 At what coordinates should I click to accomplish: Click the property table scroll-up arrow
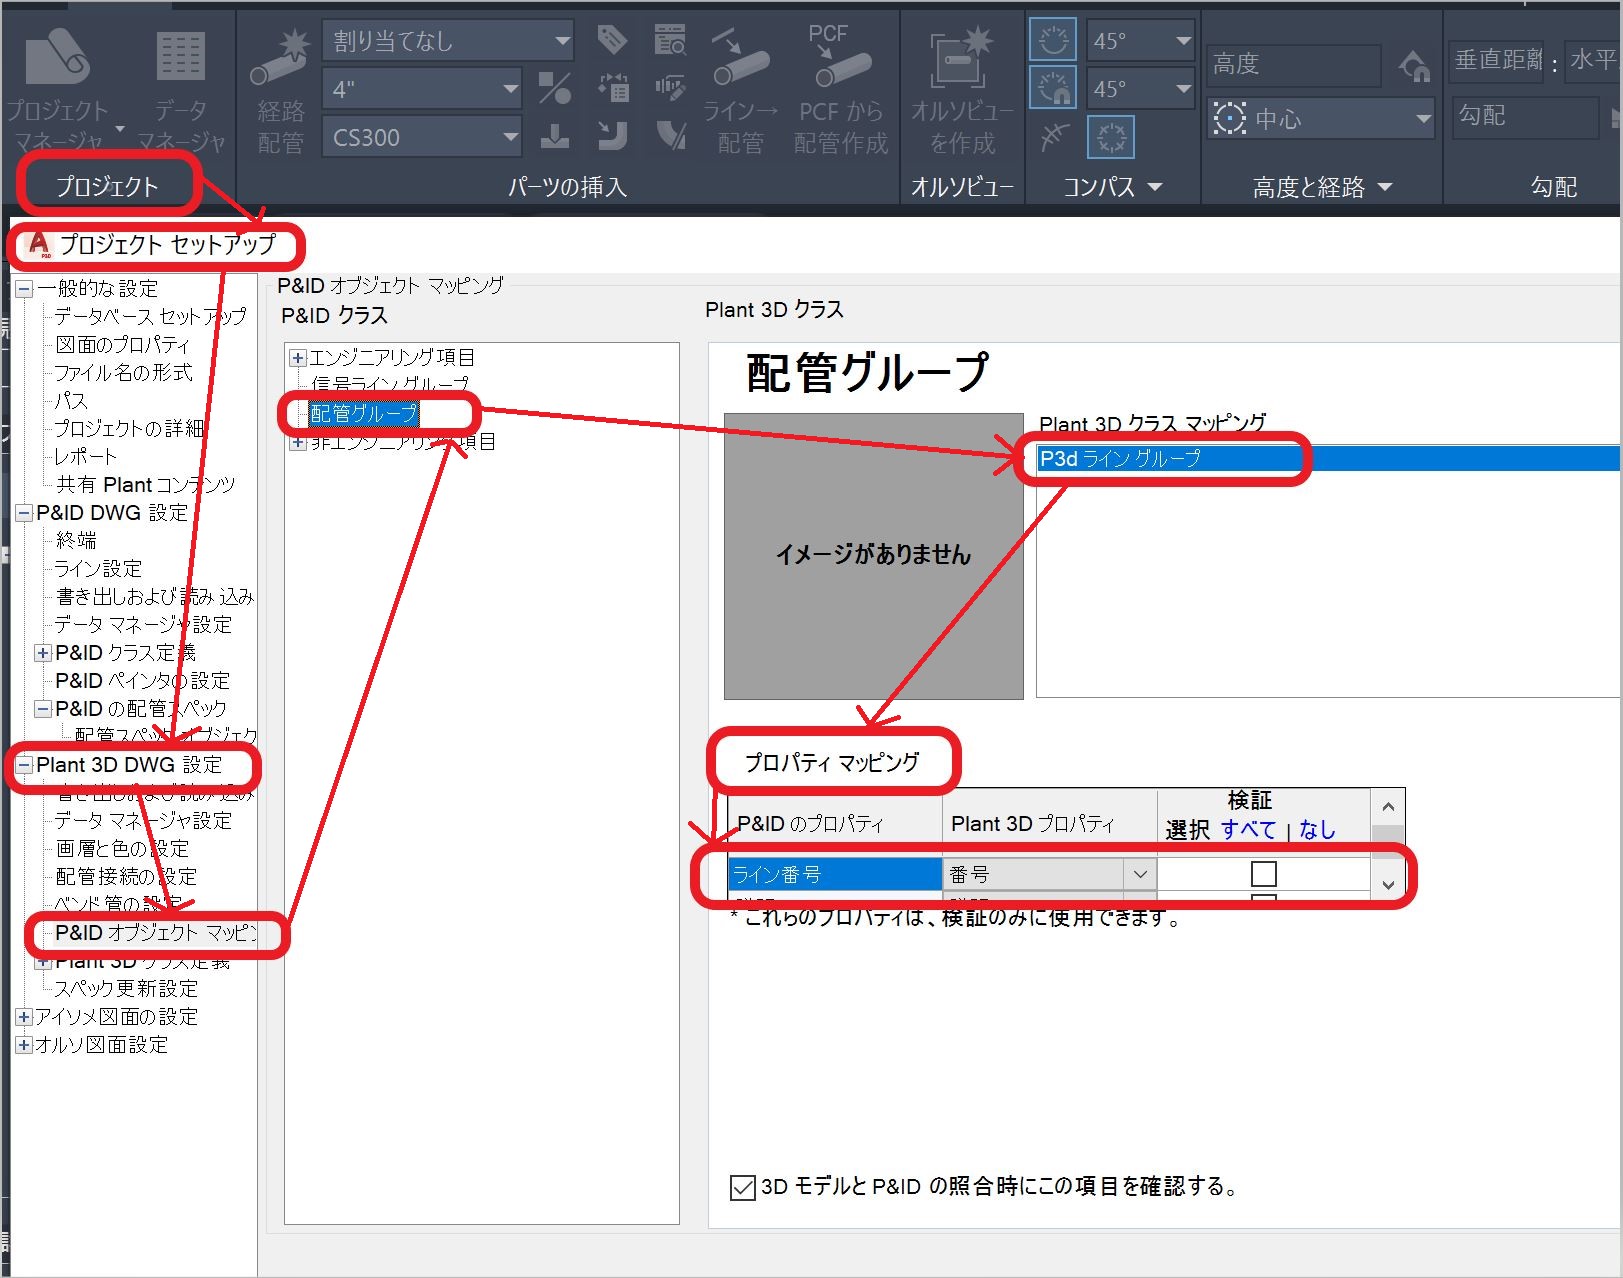1388,807
